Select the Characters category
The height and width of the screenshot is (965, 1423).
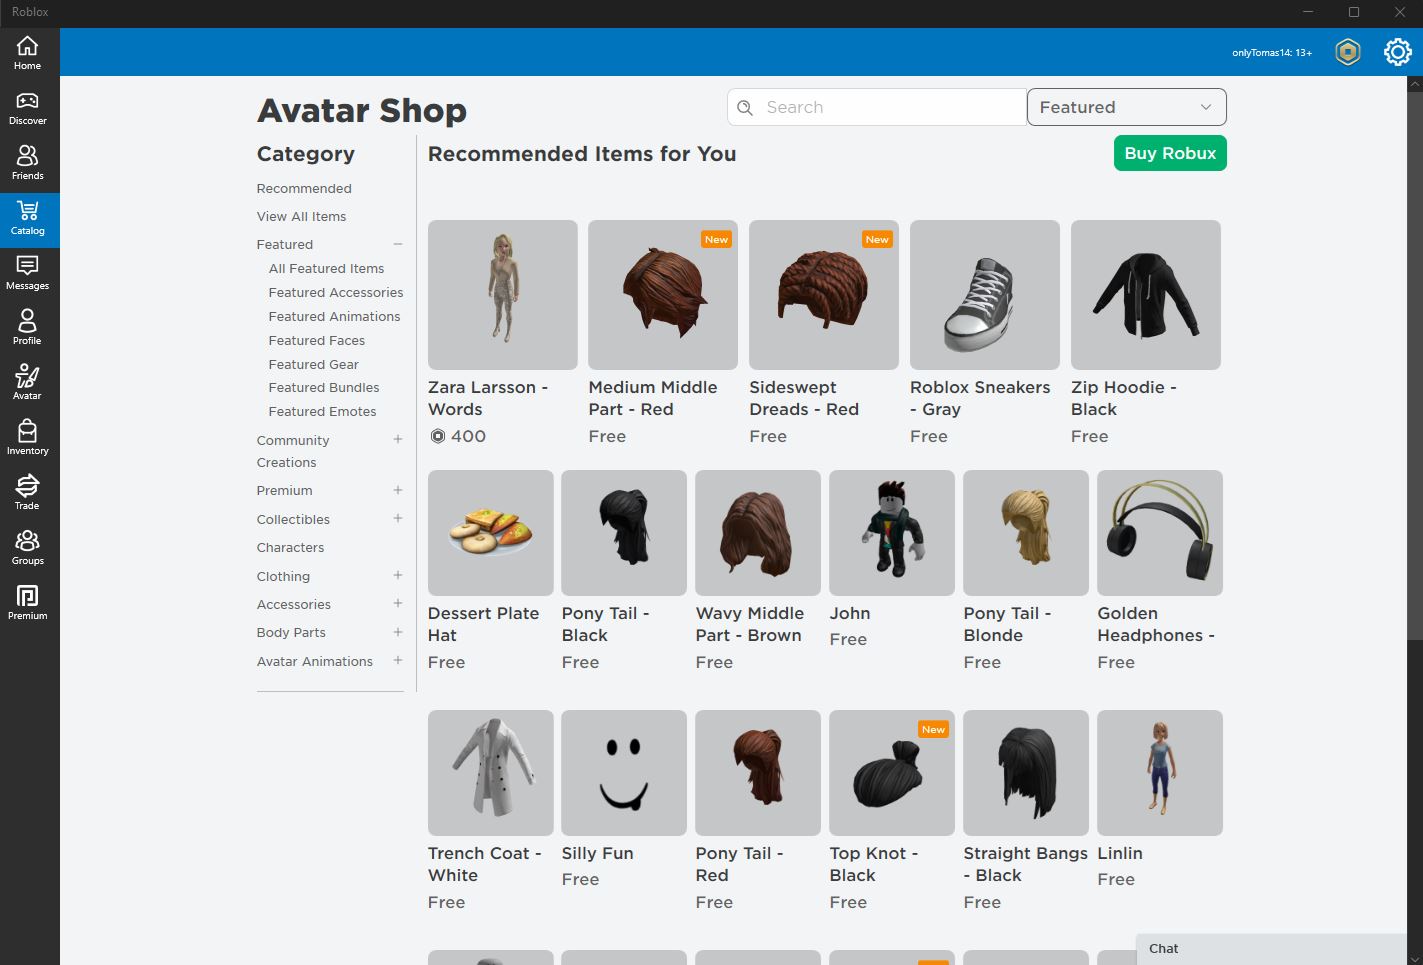(290, 547)
